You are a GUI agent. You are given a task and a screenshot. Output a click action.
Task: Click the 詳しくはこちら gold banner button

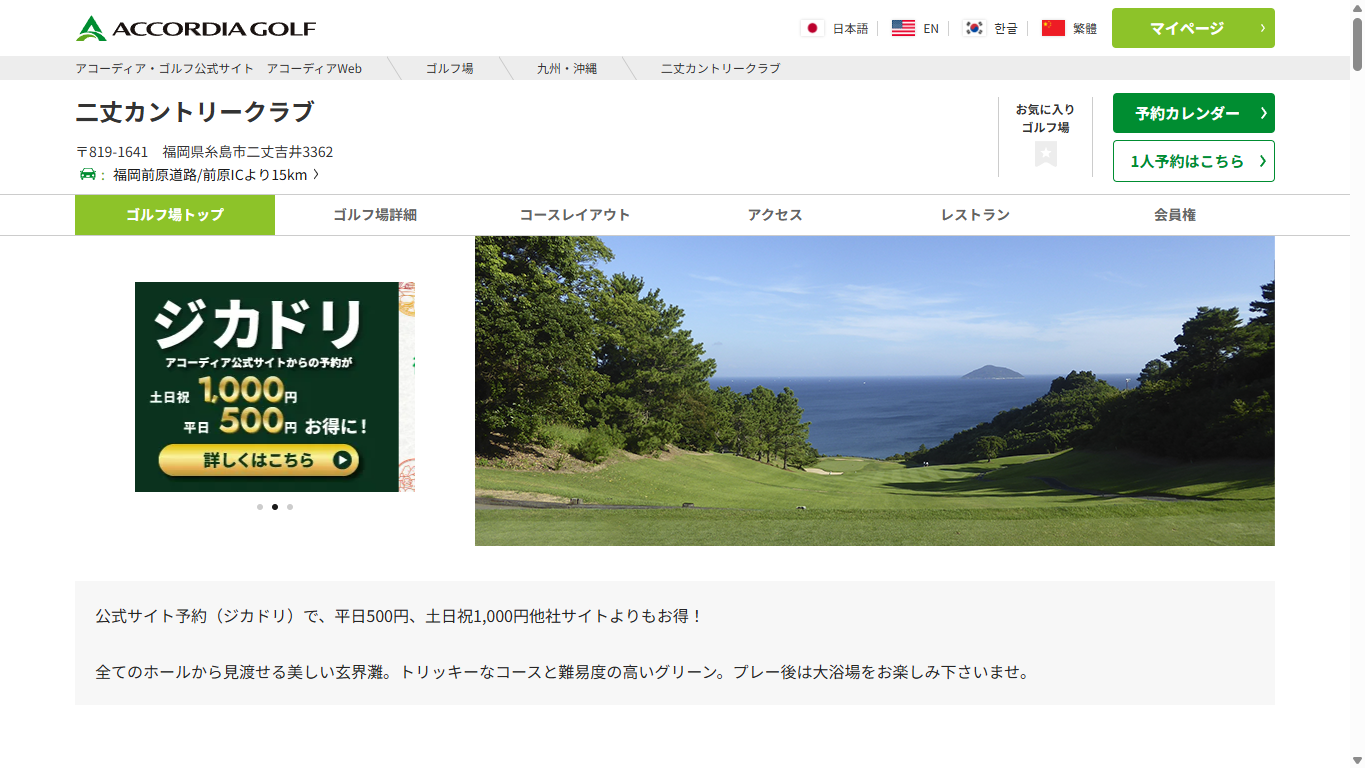(259, 460)
